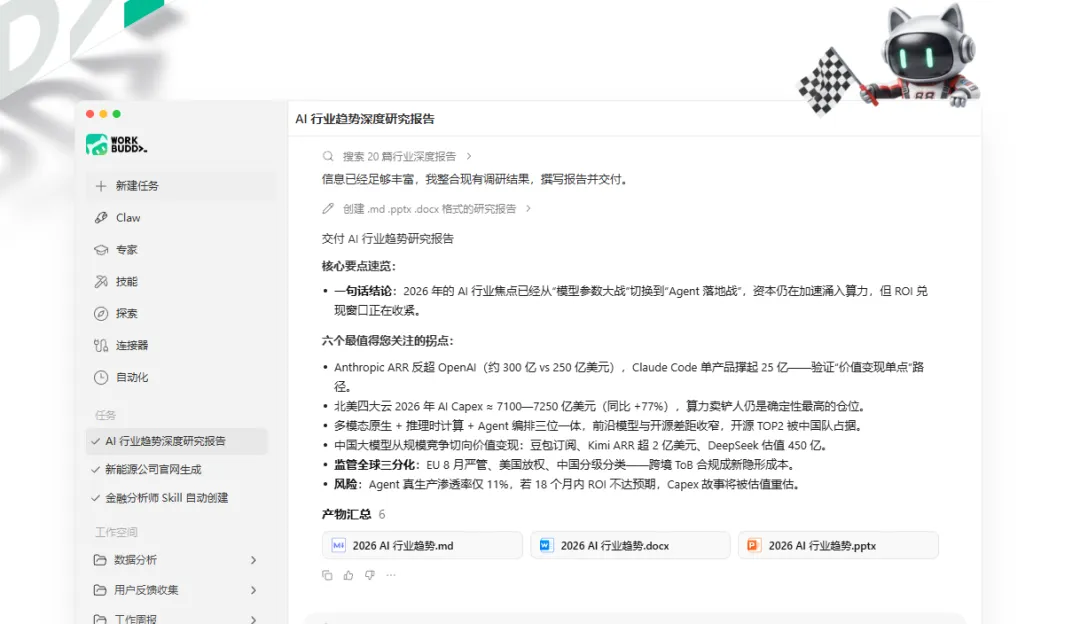Click the 任务 section label
Viewport: 1080px width, 624px height.
tap(105, 415)
